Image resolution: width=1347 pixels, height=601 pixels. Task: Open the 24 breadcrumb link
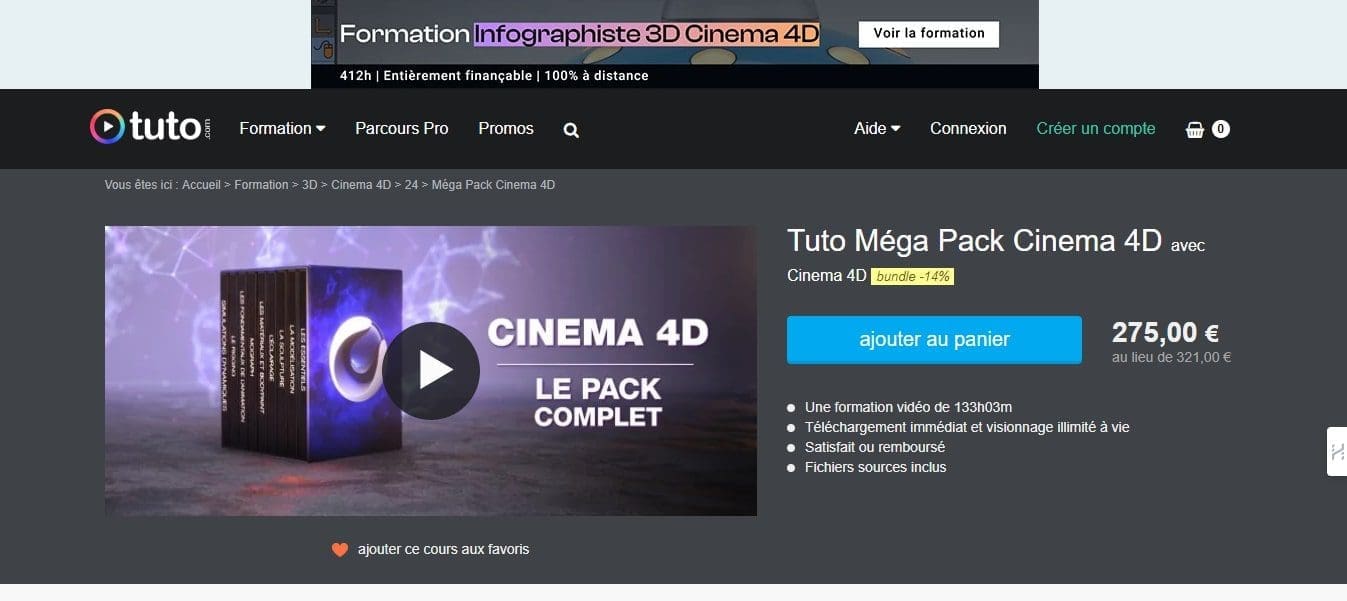pos(411,185)
